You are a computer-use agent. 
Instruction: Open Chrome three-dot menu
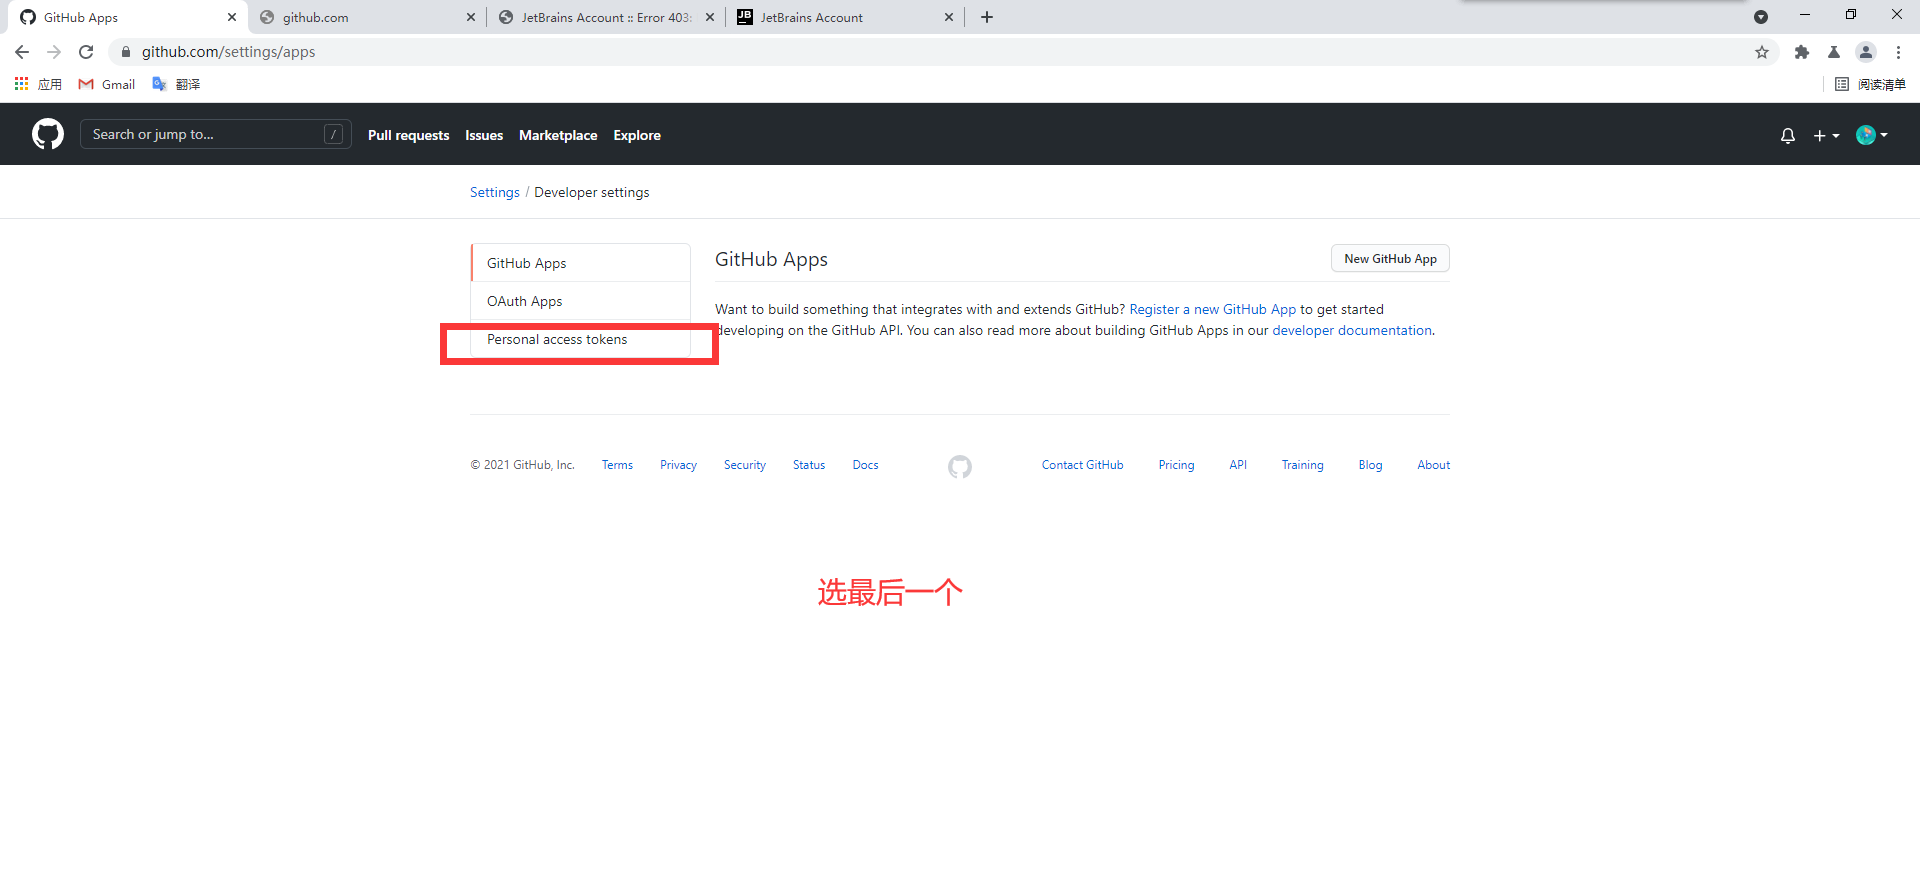click(1898, 52)
